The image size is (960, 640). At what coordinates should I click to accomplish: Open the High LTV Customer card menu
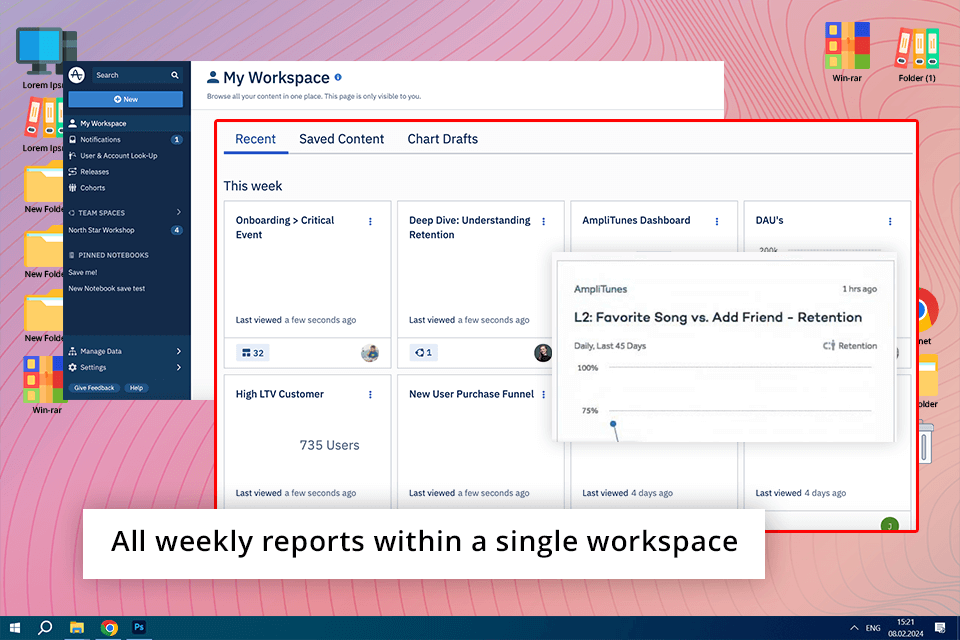(x=370, y=394)
